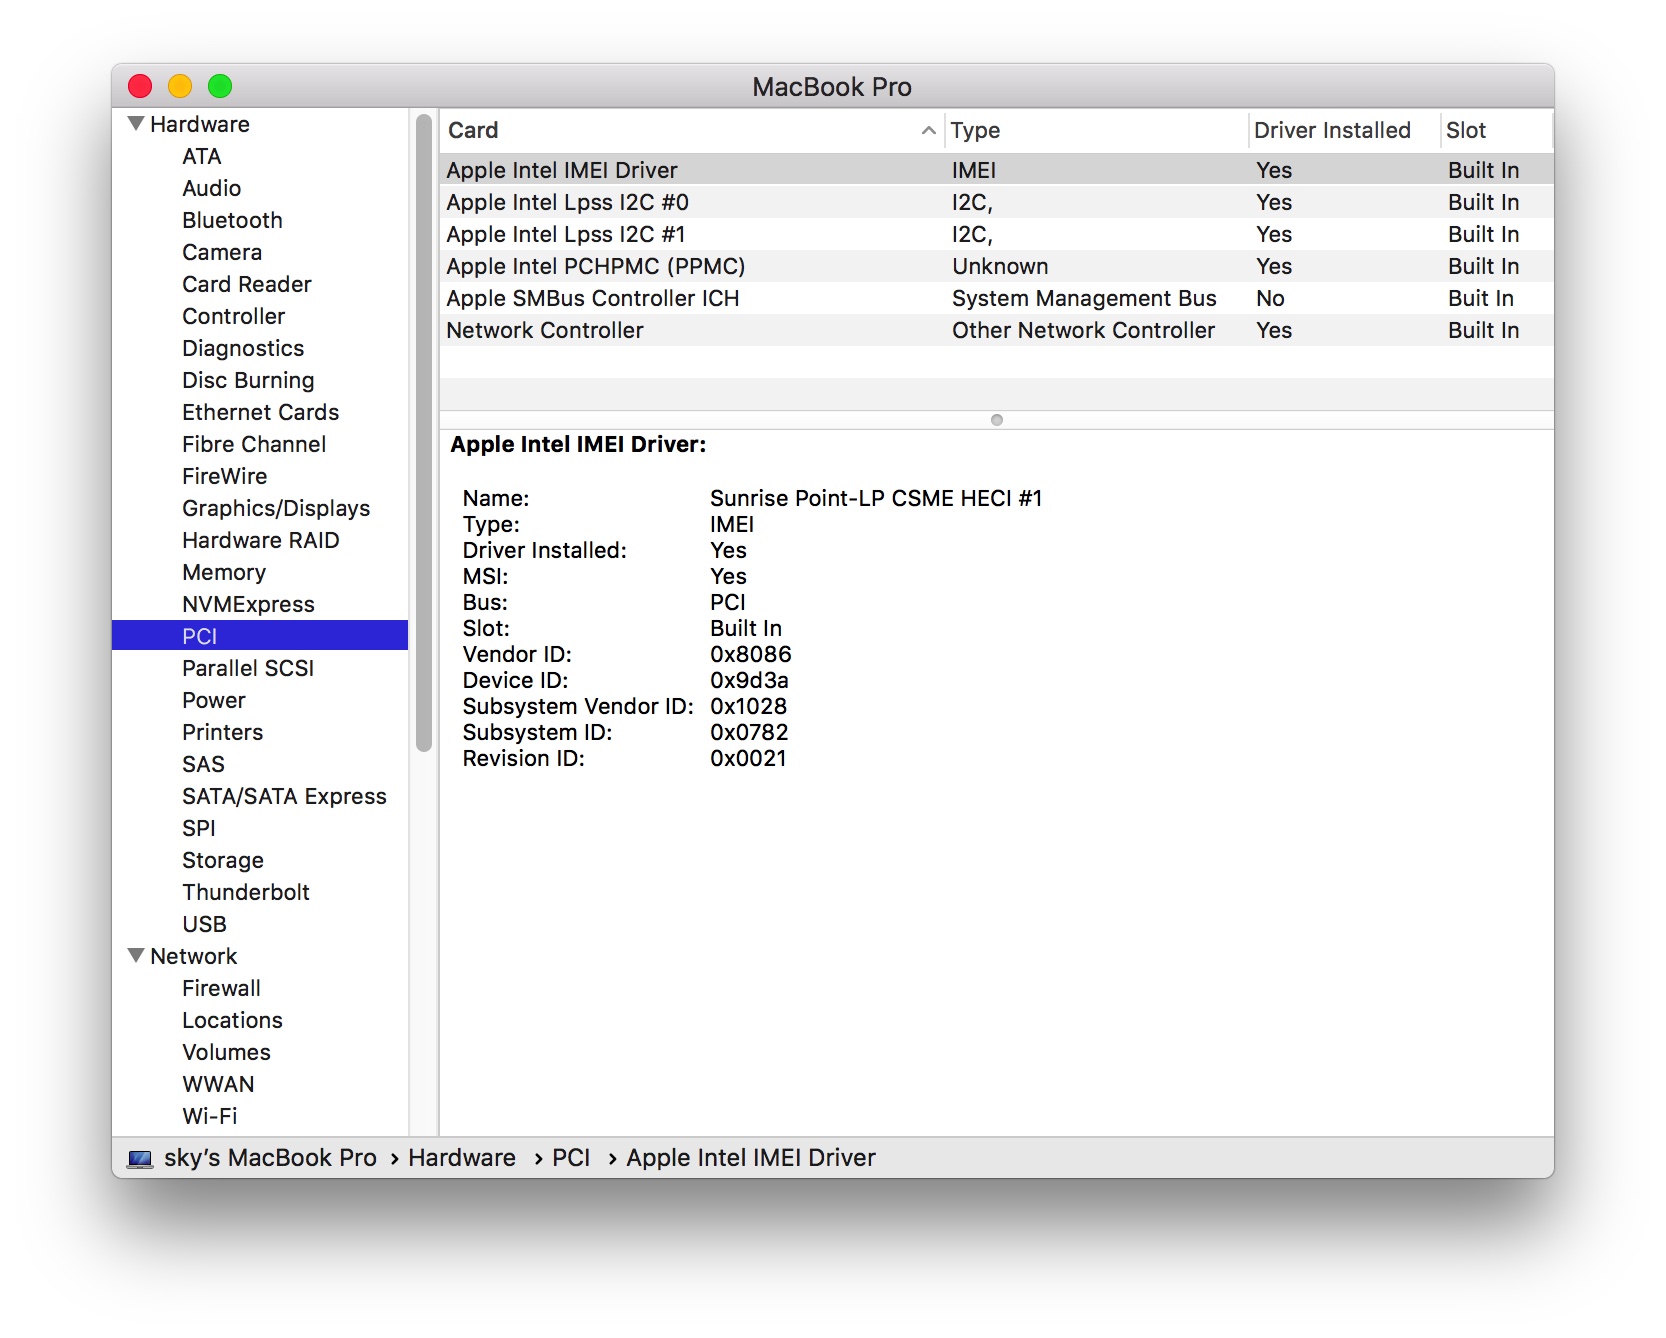Select SAS in the sidebar
The height and width of the screenshot is (1338, 1666).
[x=203, y=764]
